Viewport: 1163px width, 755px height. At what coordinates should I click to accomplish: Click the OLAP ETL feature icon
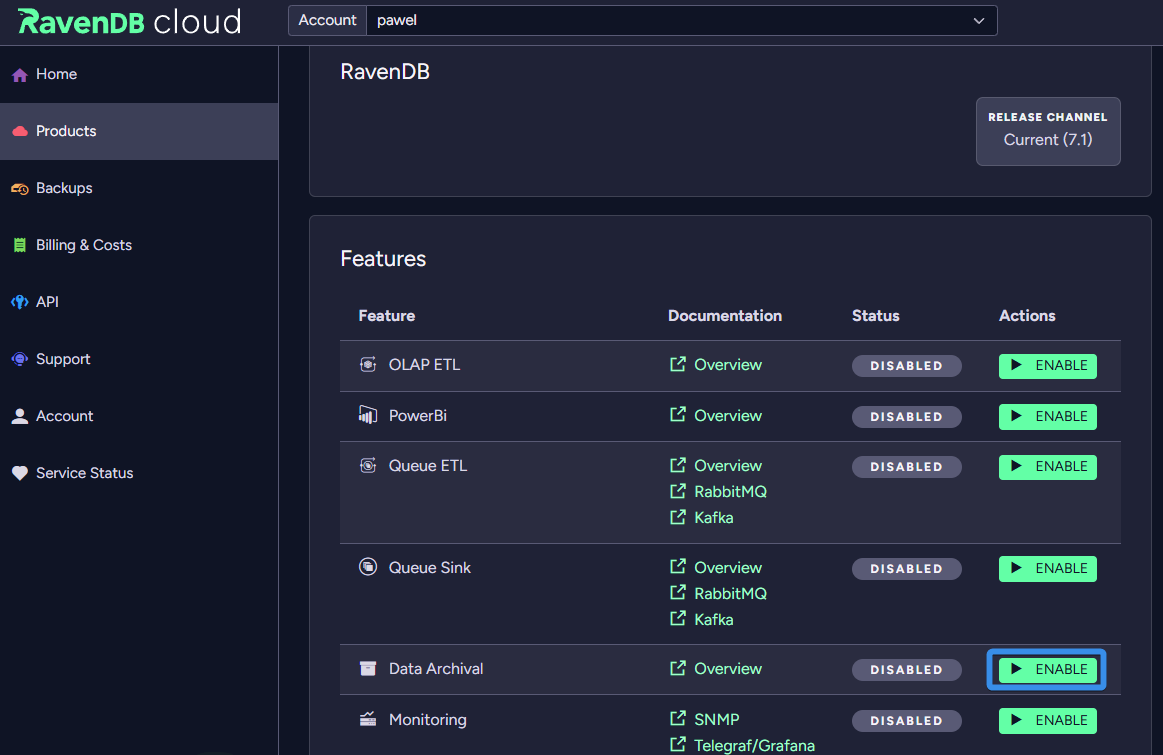368,365
